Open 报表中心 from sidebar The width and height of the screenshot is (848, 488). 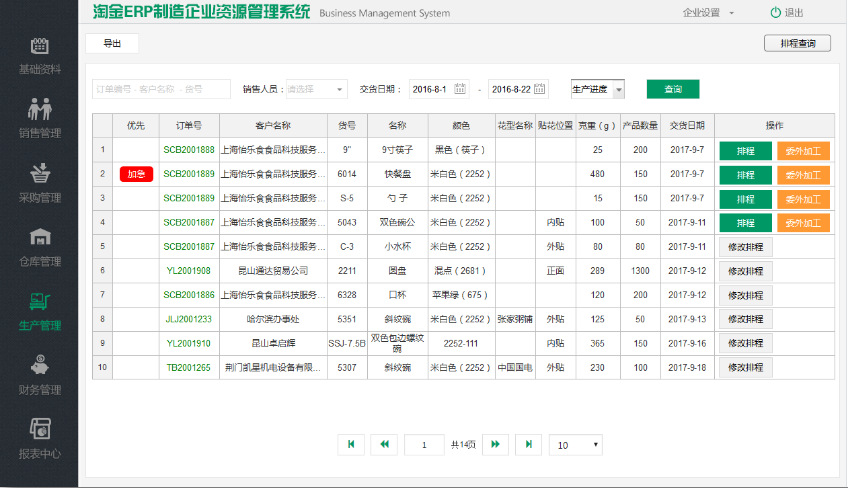(39, 439)
